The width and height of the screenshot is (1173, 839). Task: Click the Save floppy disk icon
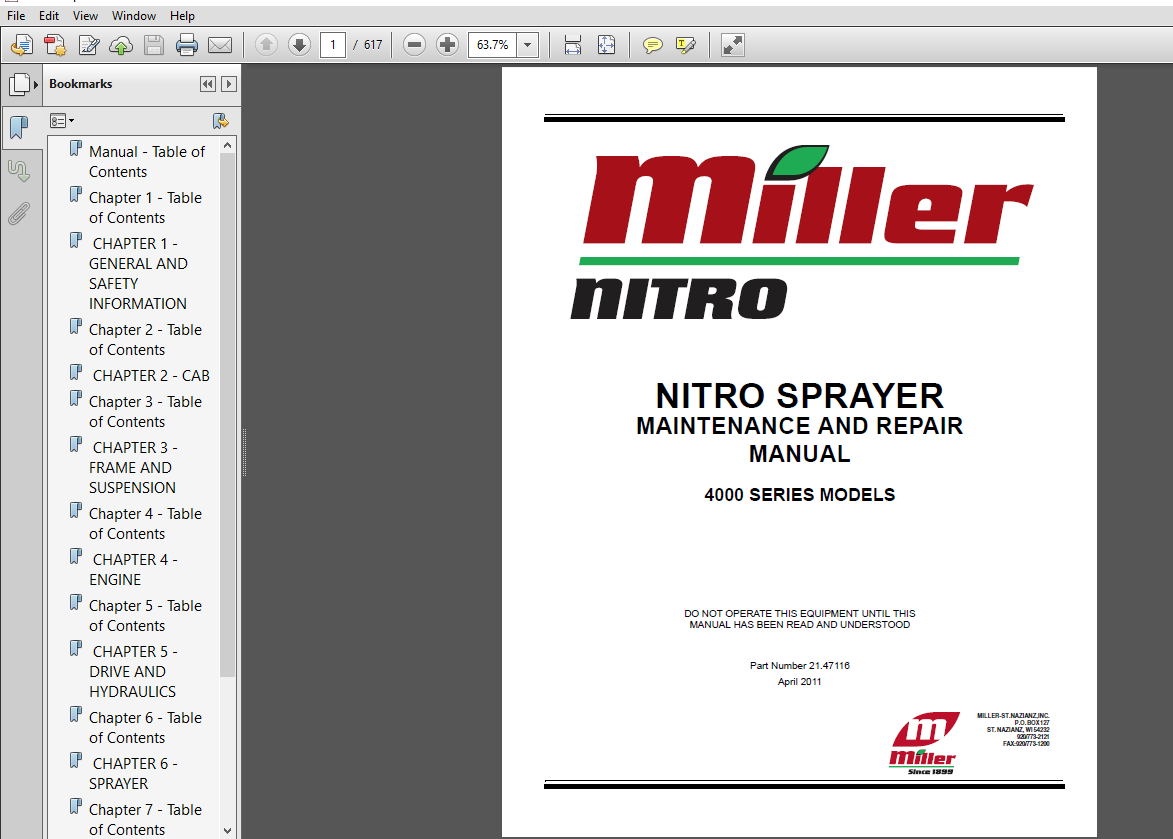154,46
